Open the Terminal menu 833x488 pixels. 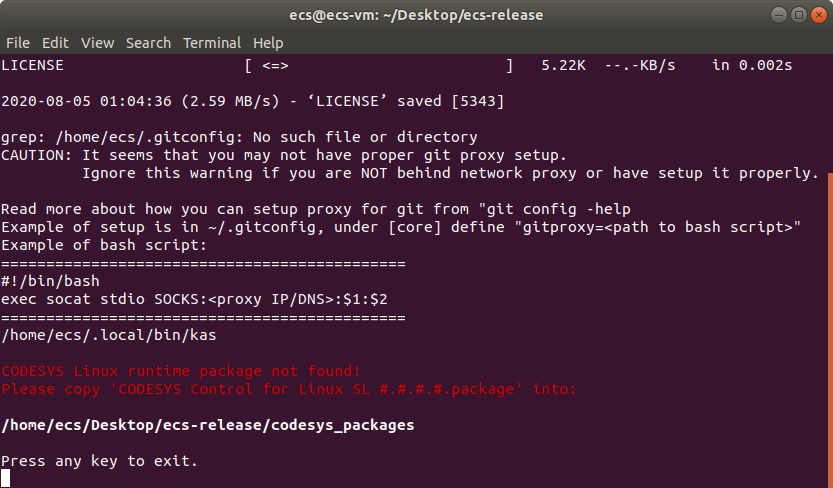pos(211,43)
